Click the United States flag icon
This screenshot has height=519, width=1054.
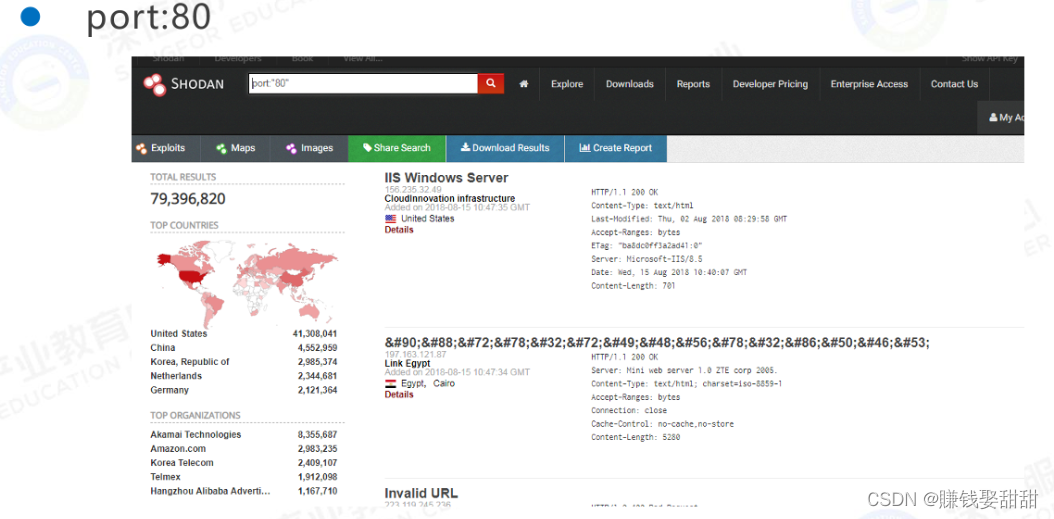[x=391, y=219]
